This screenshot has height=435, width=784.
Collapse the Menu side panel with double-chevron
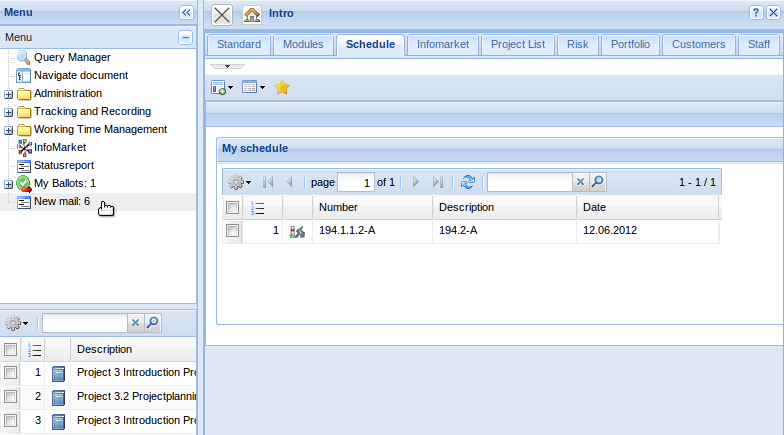[x=186, y=12]
